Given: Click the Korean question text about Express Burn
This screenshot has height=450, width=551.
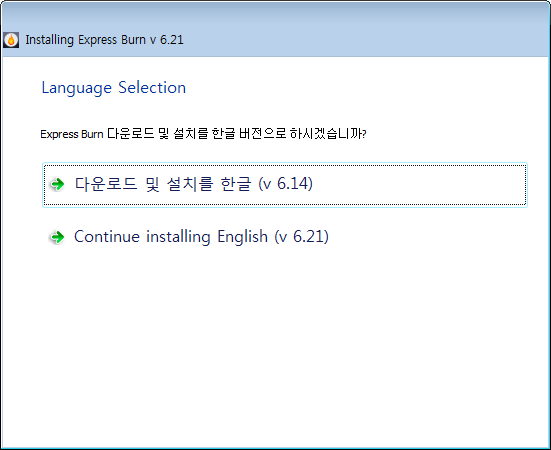Looking at the screenshot, I should coord(203,134).
